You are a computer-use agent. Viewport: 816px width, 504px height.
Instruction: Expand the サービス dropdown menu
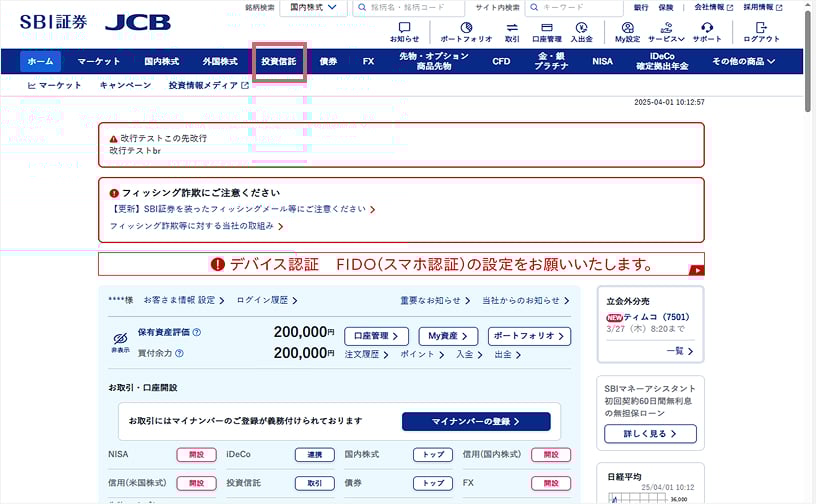click(666, 32)
